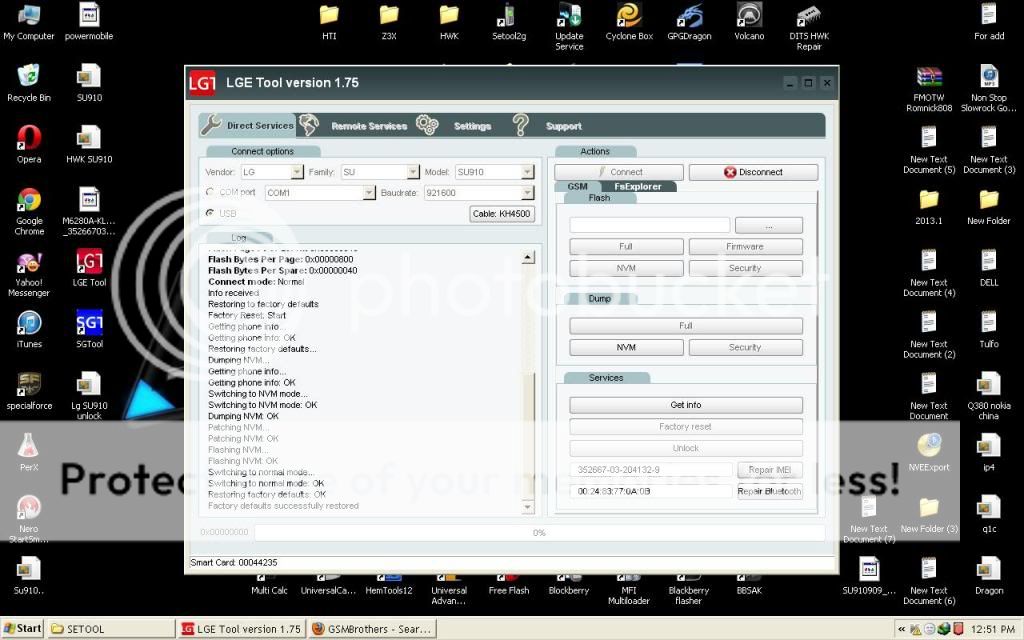Open the SGTool desktop icon
1024x640 pixels.
click(x=89, y=330)
